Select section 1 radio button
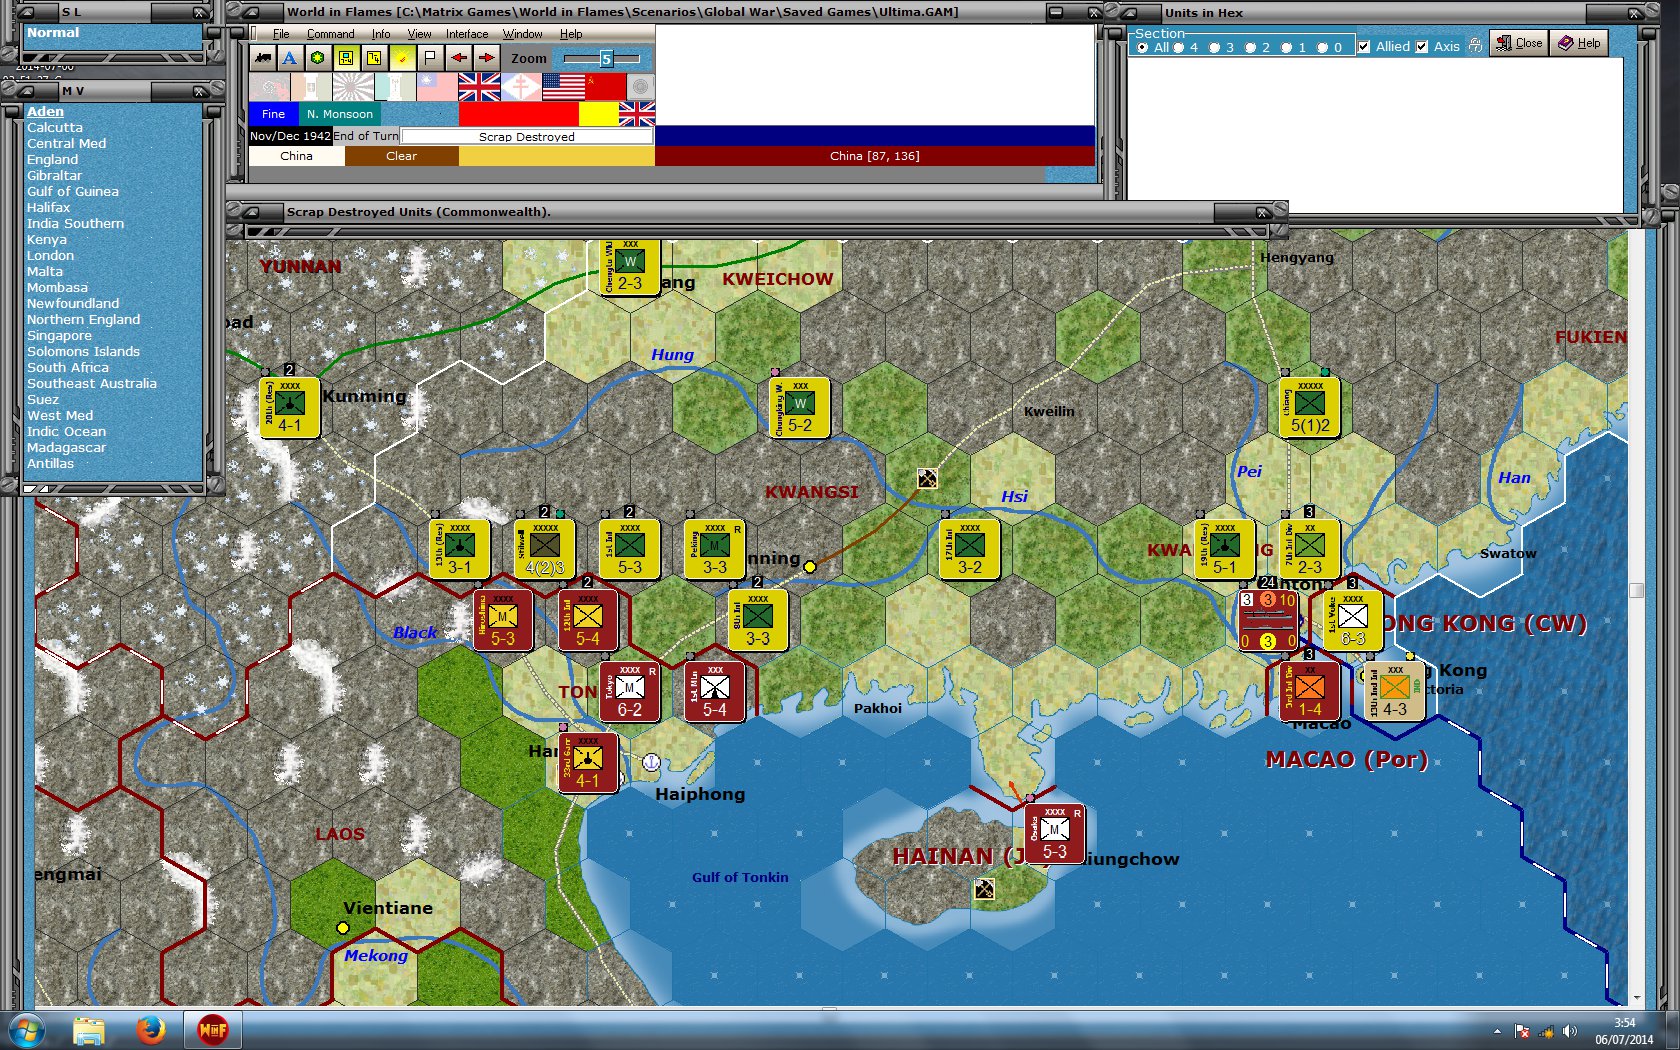 [x=1286, y=47]
